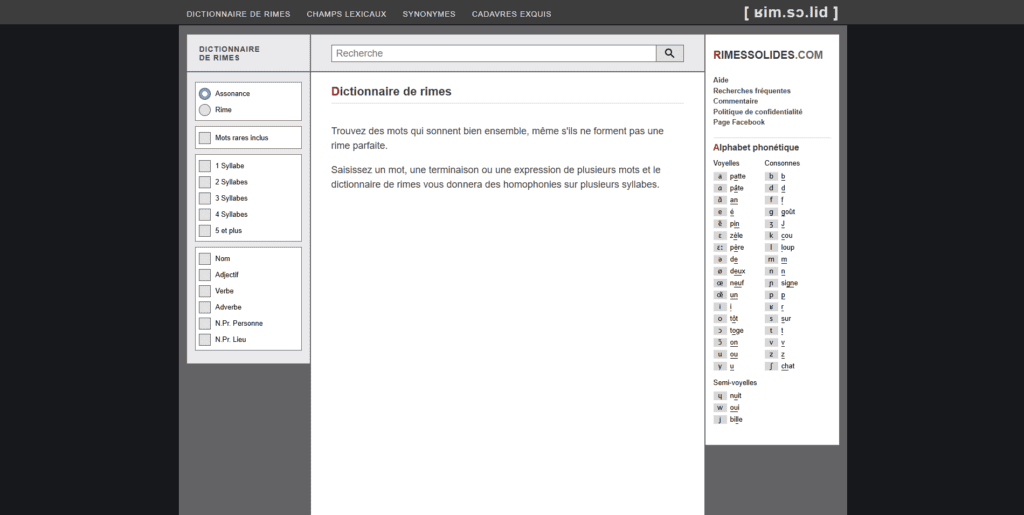Tick the Verbe word type checkbox

[x=205, y=291]
